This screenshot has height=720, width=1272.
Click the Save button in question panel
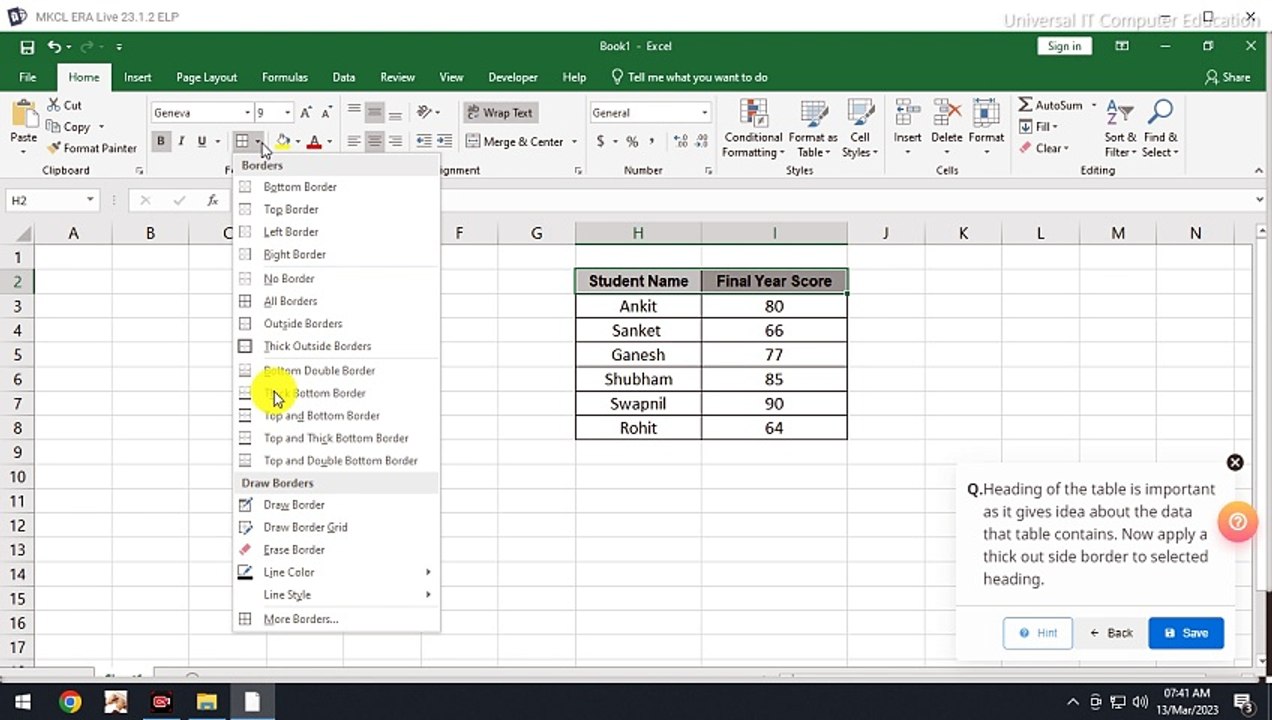(x=1186, y=633)
